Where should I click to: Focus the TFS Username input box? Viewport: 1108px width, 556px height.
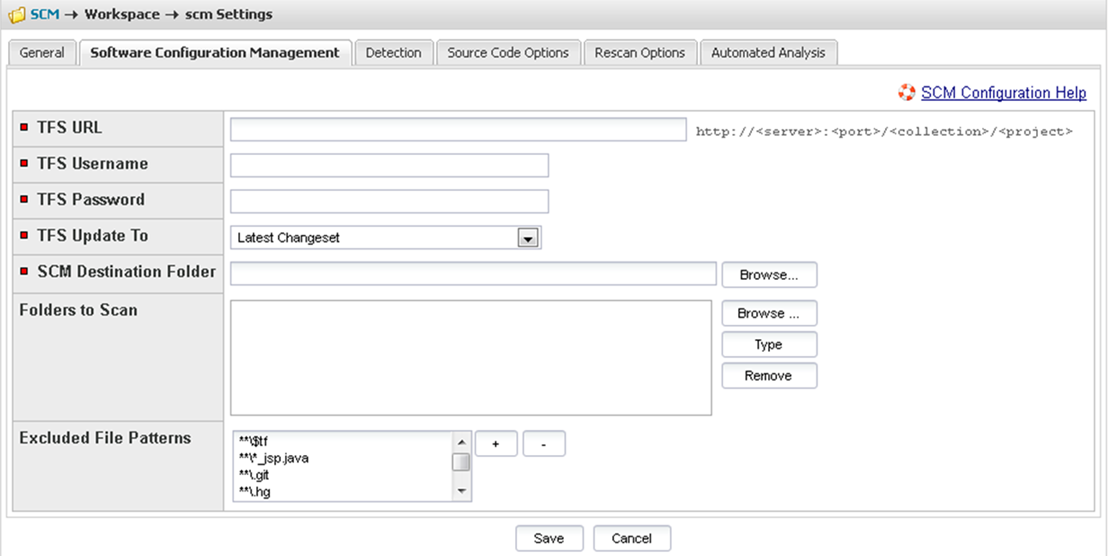(x=389, y=166)
